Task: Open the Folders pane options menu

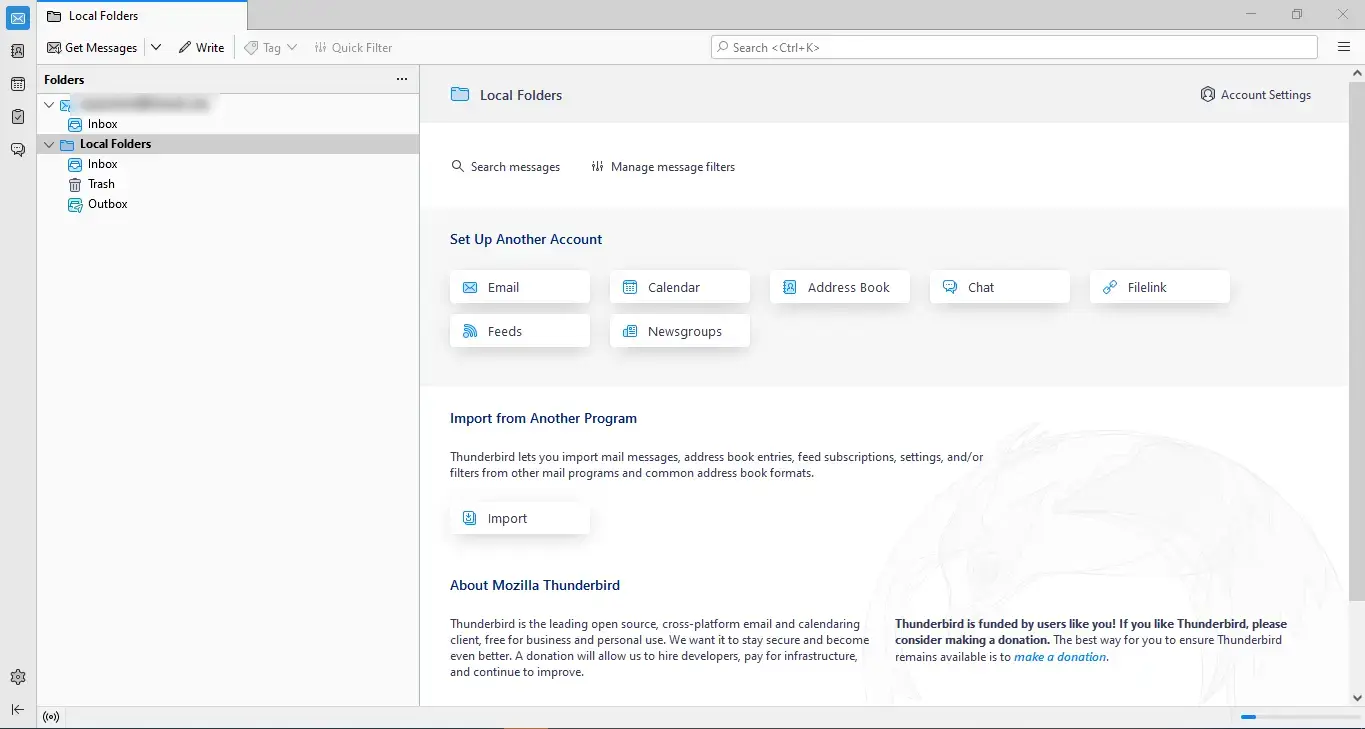Action: coord(402,79)
